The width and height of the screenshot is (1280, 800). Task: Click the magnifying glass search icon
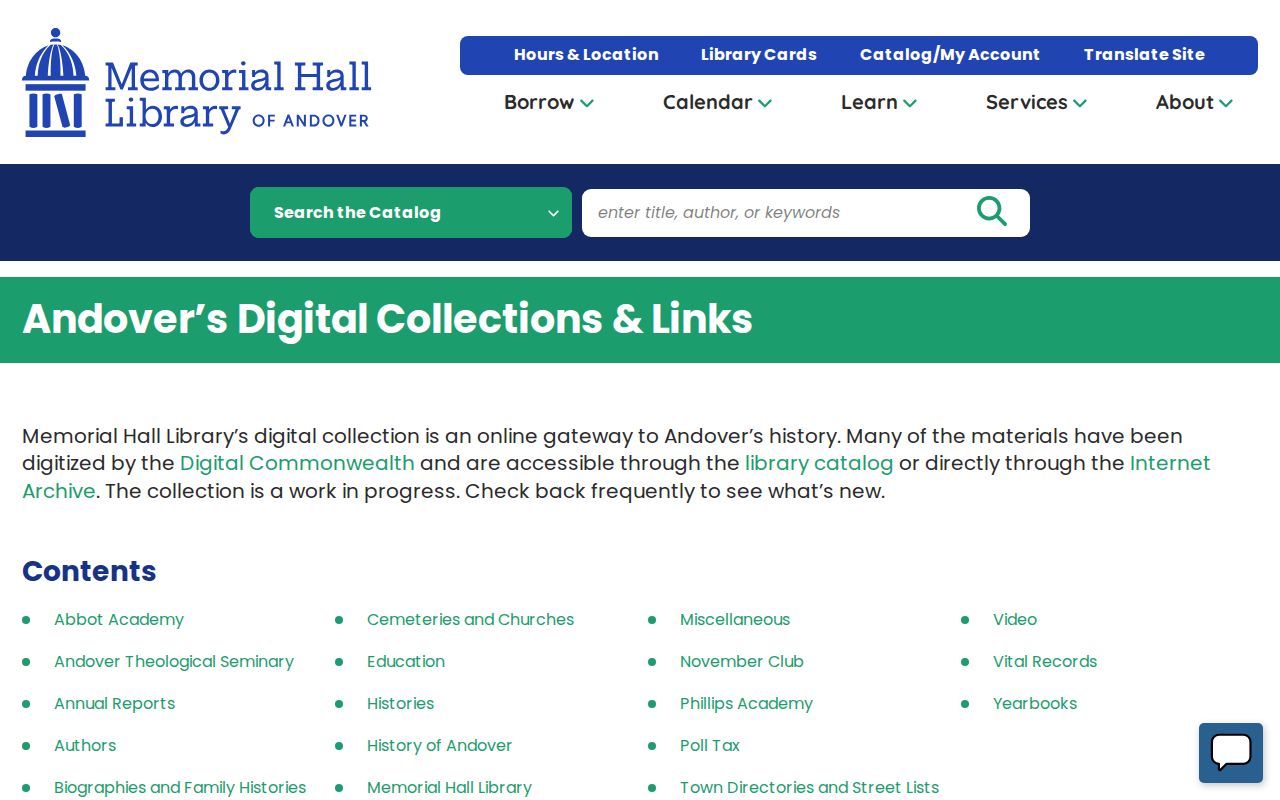tap(991, 212)
